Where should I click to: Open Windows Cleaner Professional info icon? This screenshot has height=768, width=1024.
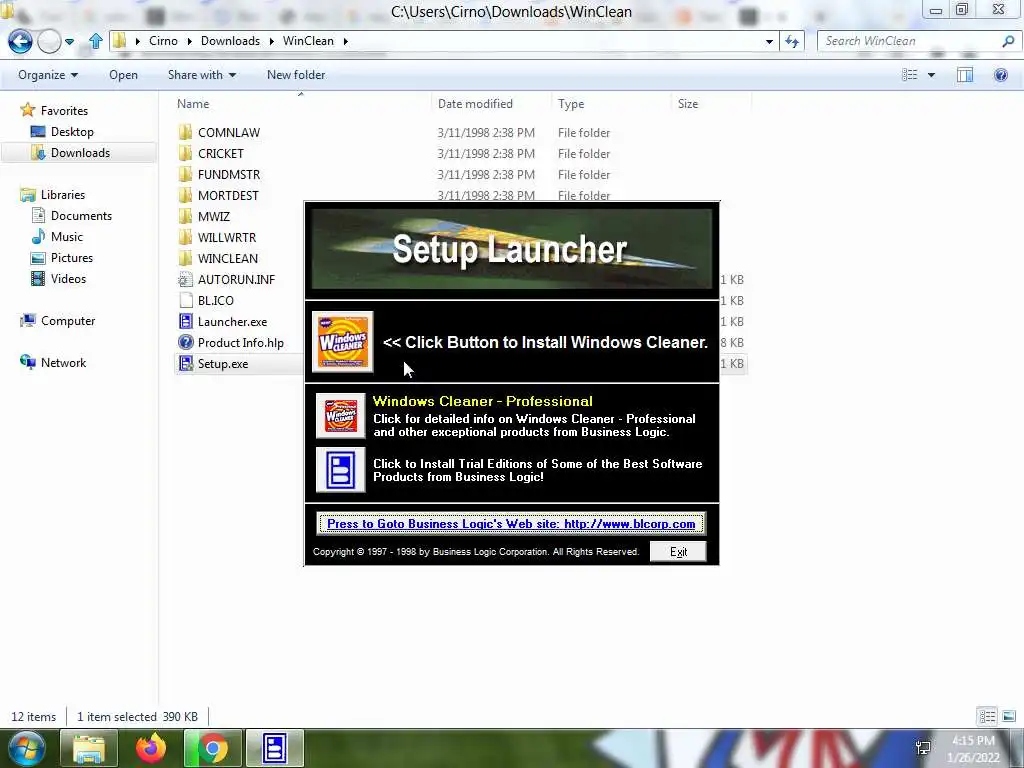[x=340, y=415]
